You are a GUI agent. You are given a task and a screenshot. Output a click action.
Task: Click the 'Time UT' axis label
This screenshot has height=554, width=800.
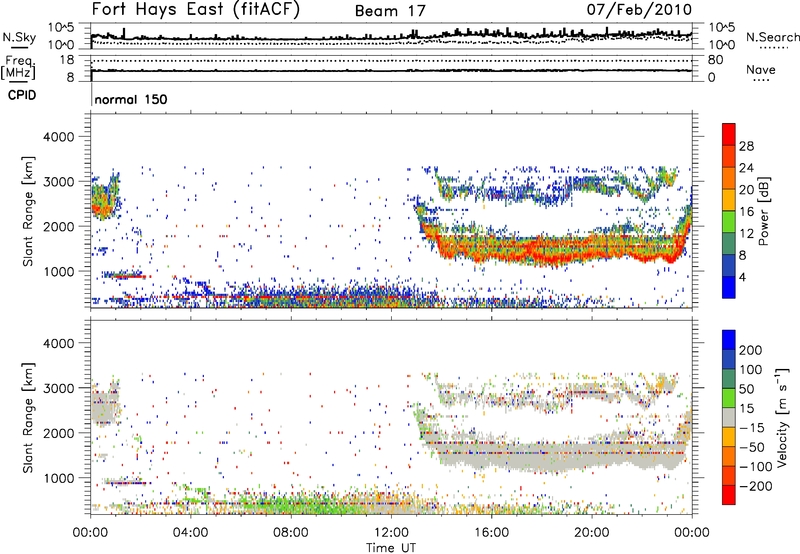point(391,548)
